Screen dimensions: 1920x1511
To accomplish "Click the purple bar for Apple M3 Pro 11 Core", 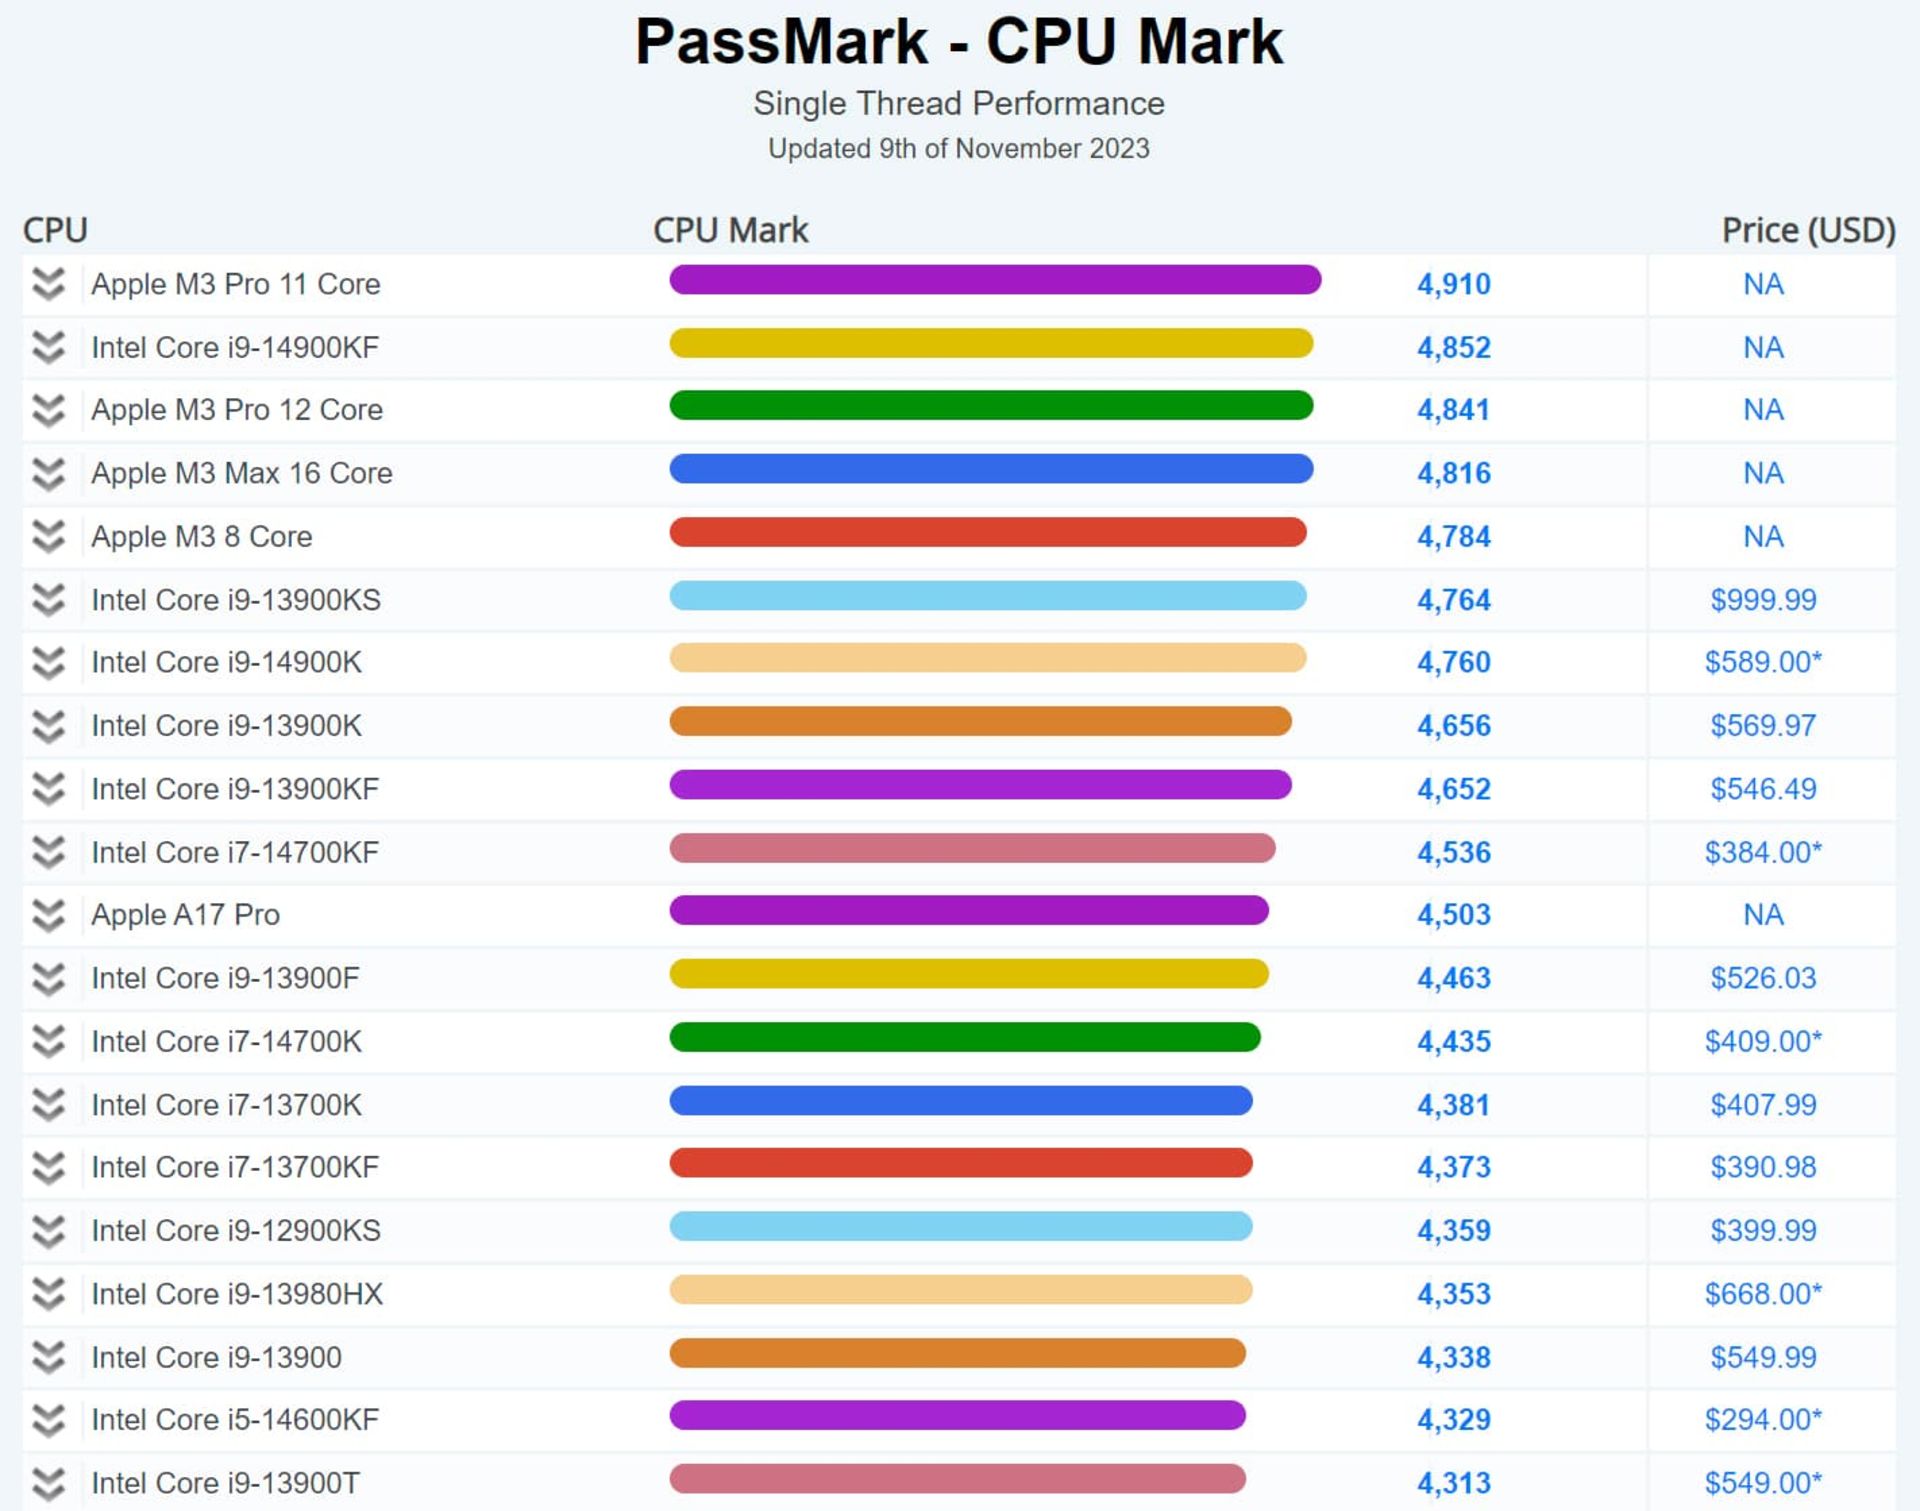I will pyautogui.click(x=995, y=280).
